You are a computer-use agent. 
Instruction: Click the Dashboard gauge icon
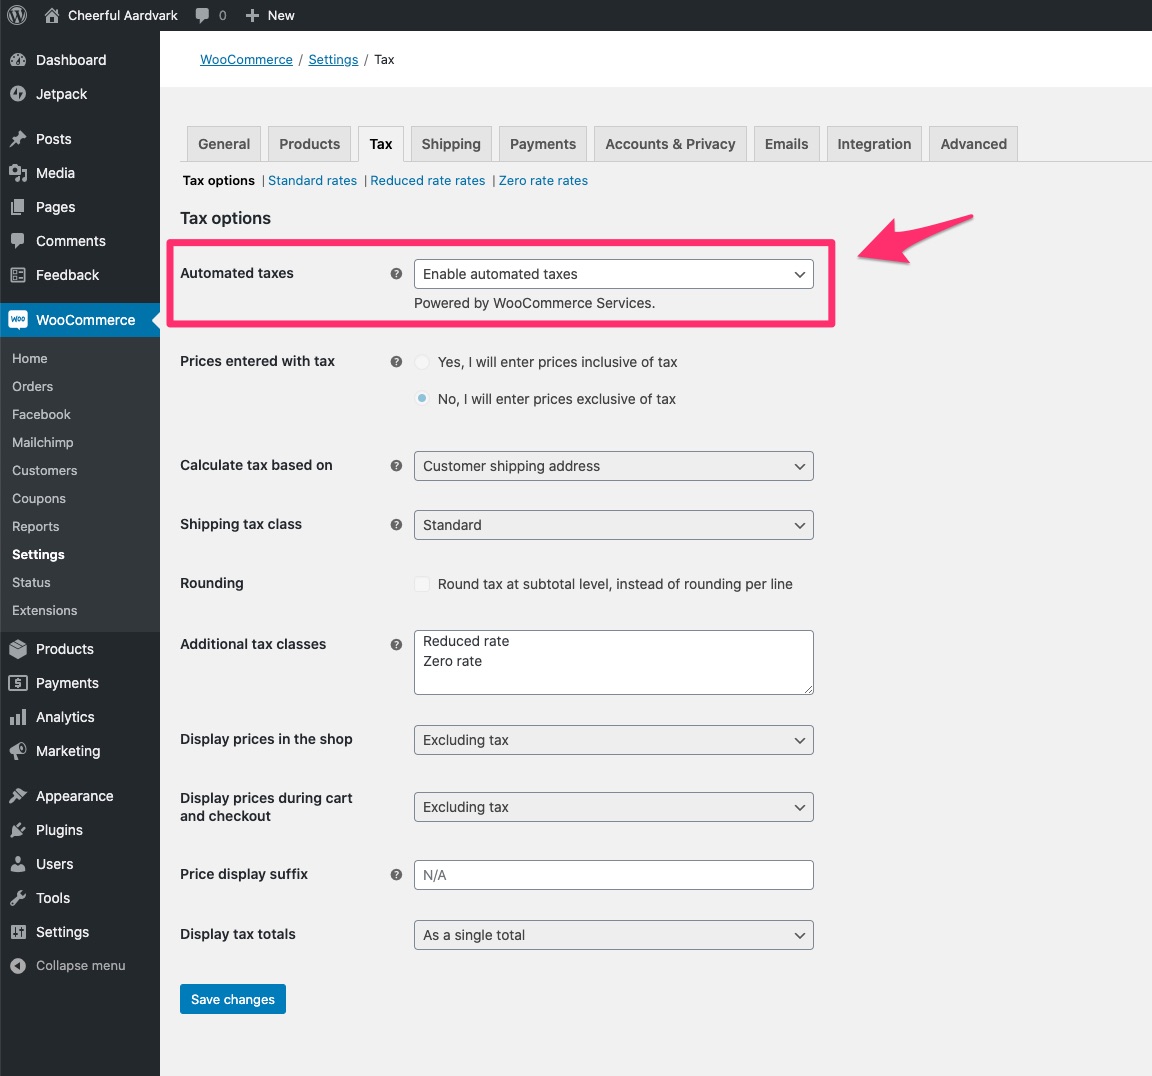(x=18, y=60)
